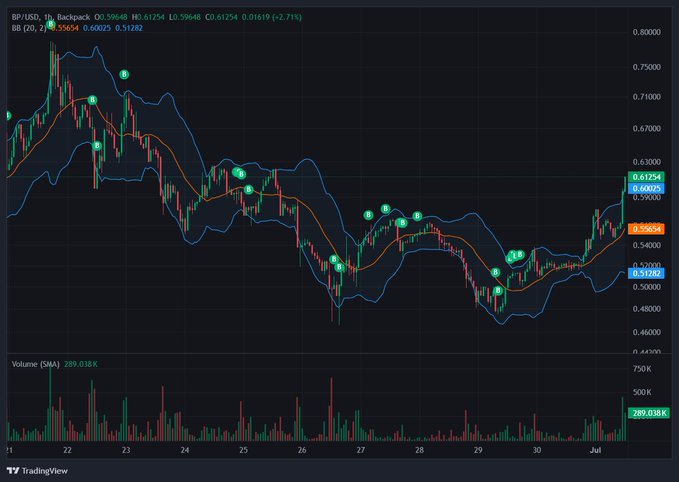
Task: Click the isolated B marker near the 0.75000 level
Action: (124, 74)
